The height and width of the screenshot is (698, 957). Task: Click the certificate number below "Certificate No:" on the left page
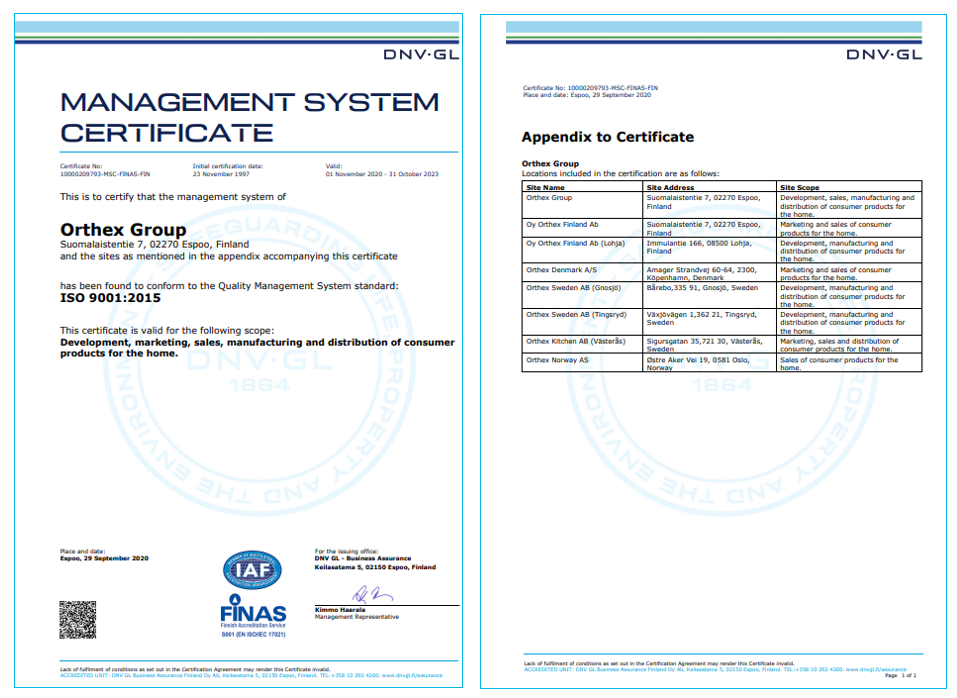click(105, 174)
